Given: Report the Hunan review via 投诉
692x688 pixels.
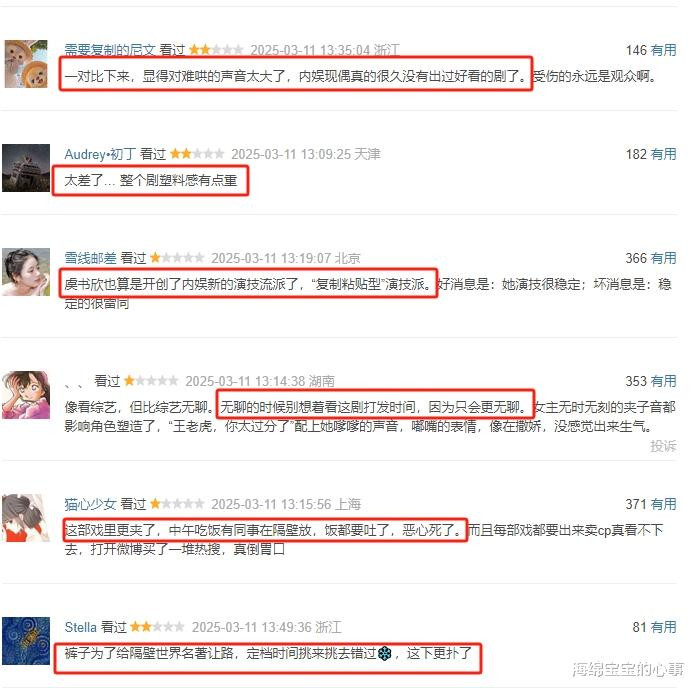Looking at the screenshot, I should 663,446.
